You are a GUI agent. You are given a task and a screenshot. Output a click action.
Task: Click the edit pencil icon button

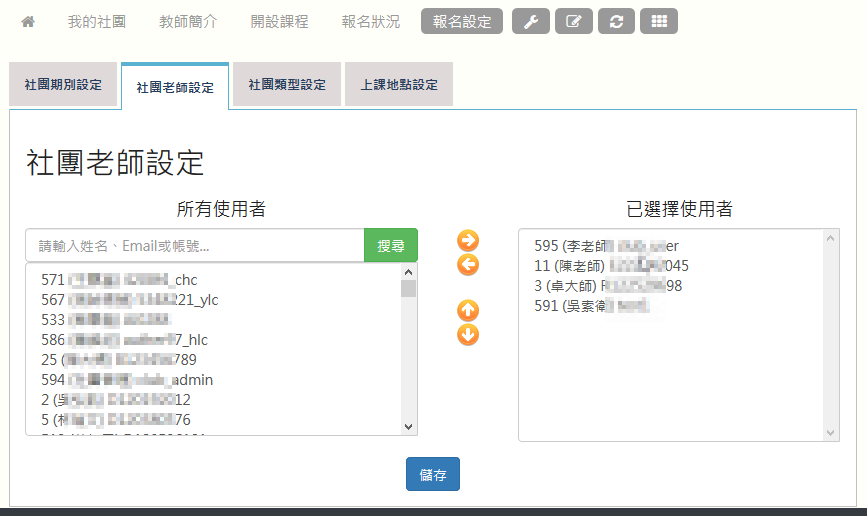[573, 21]
